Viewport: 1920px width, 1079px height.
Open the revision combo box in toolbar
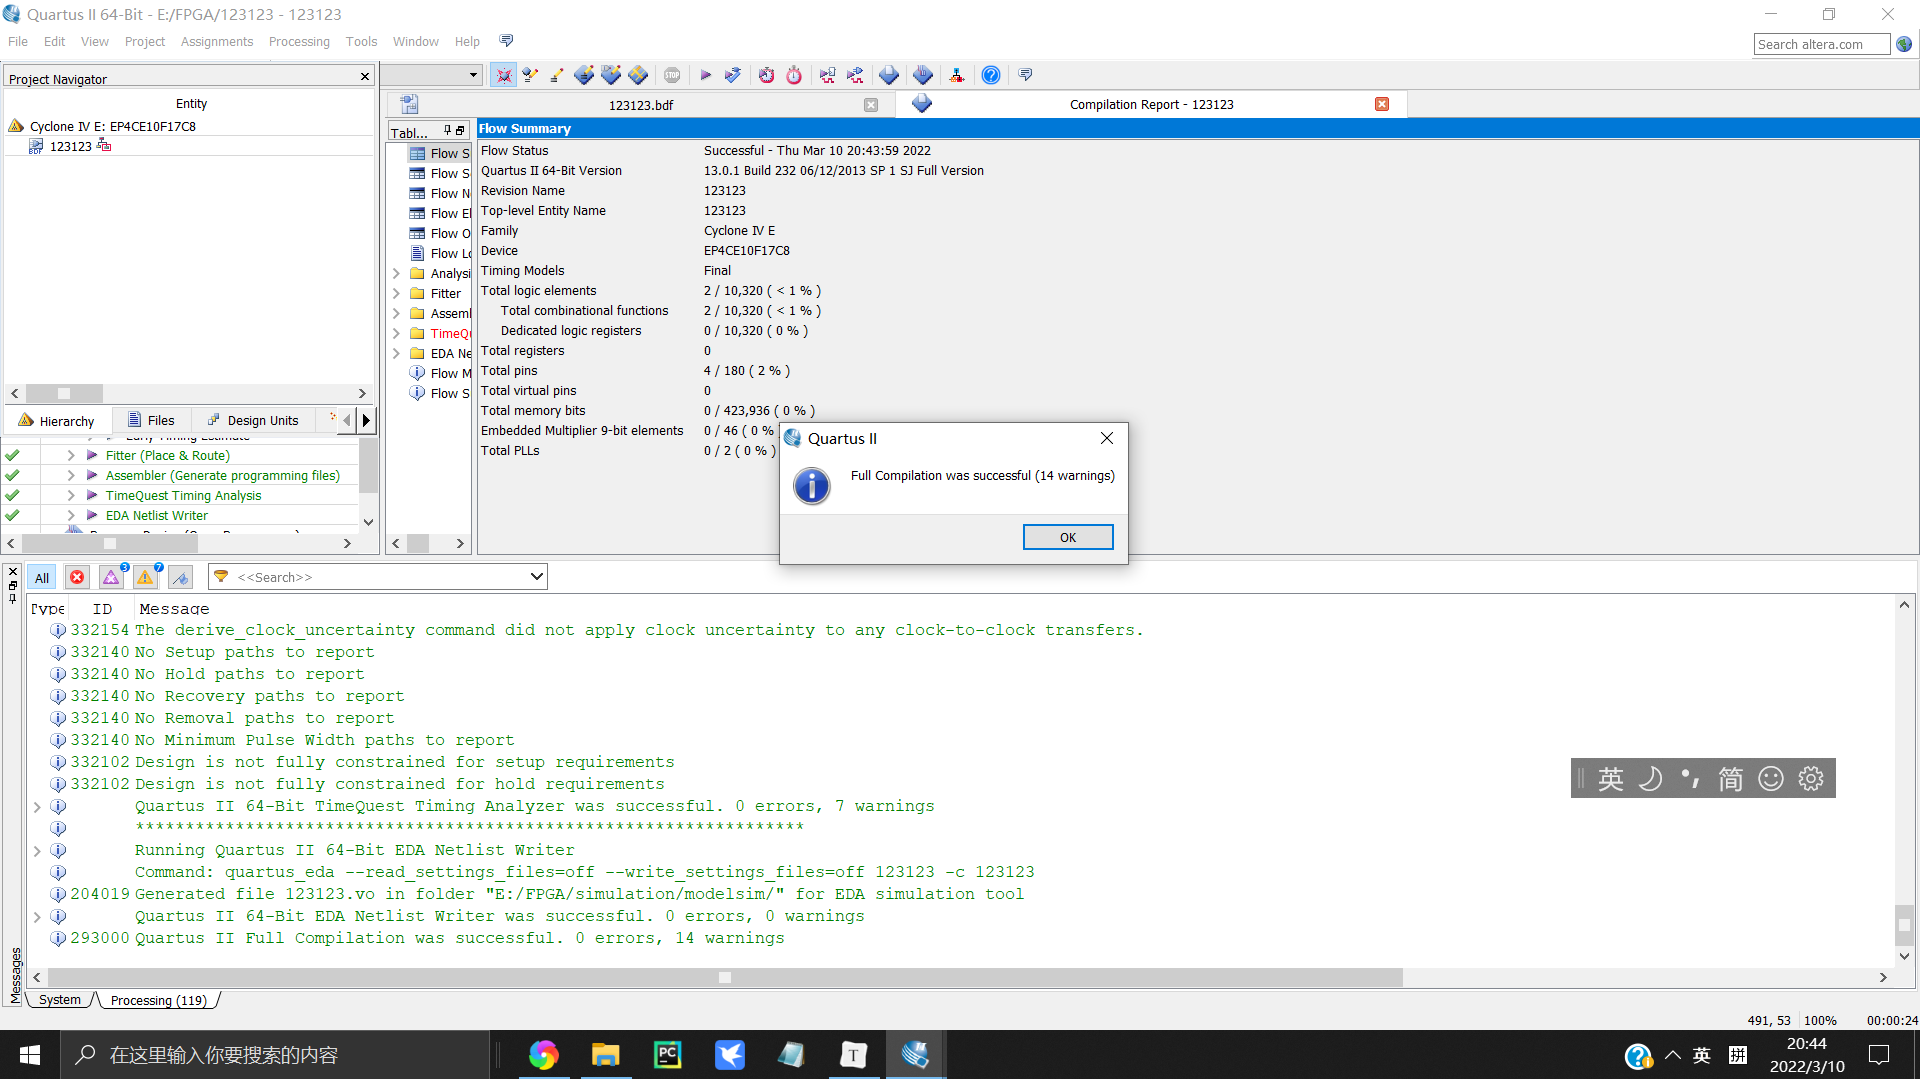[431, 75]
